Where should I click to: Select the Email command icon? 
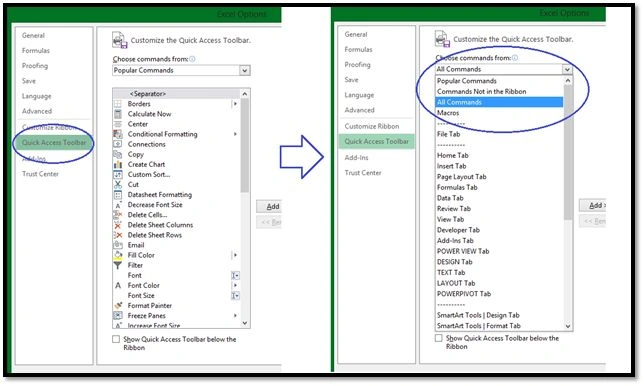[x=118, y=245]
